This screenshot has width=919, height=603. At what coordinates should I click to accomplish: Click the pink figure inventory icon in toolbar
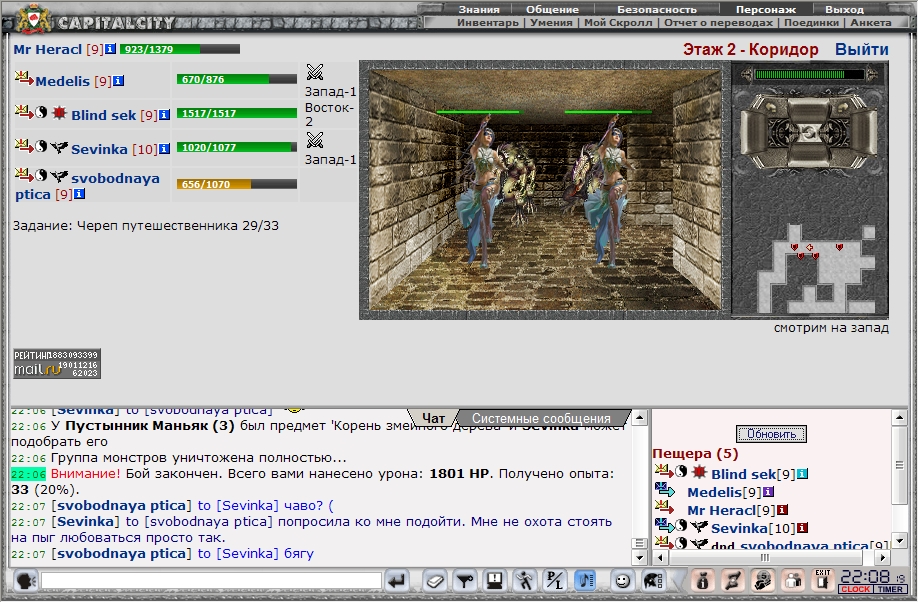[702, 581]
